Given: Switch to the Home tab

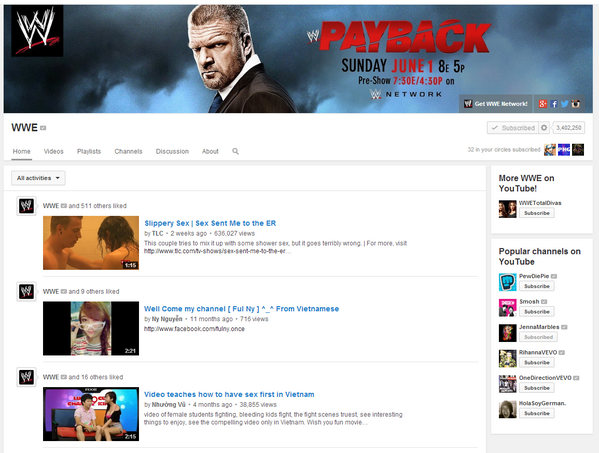Looking at the screenshot, I should coord(21,151).
